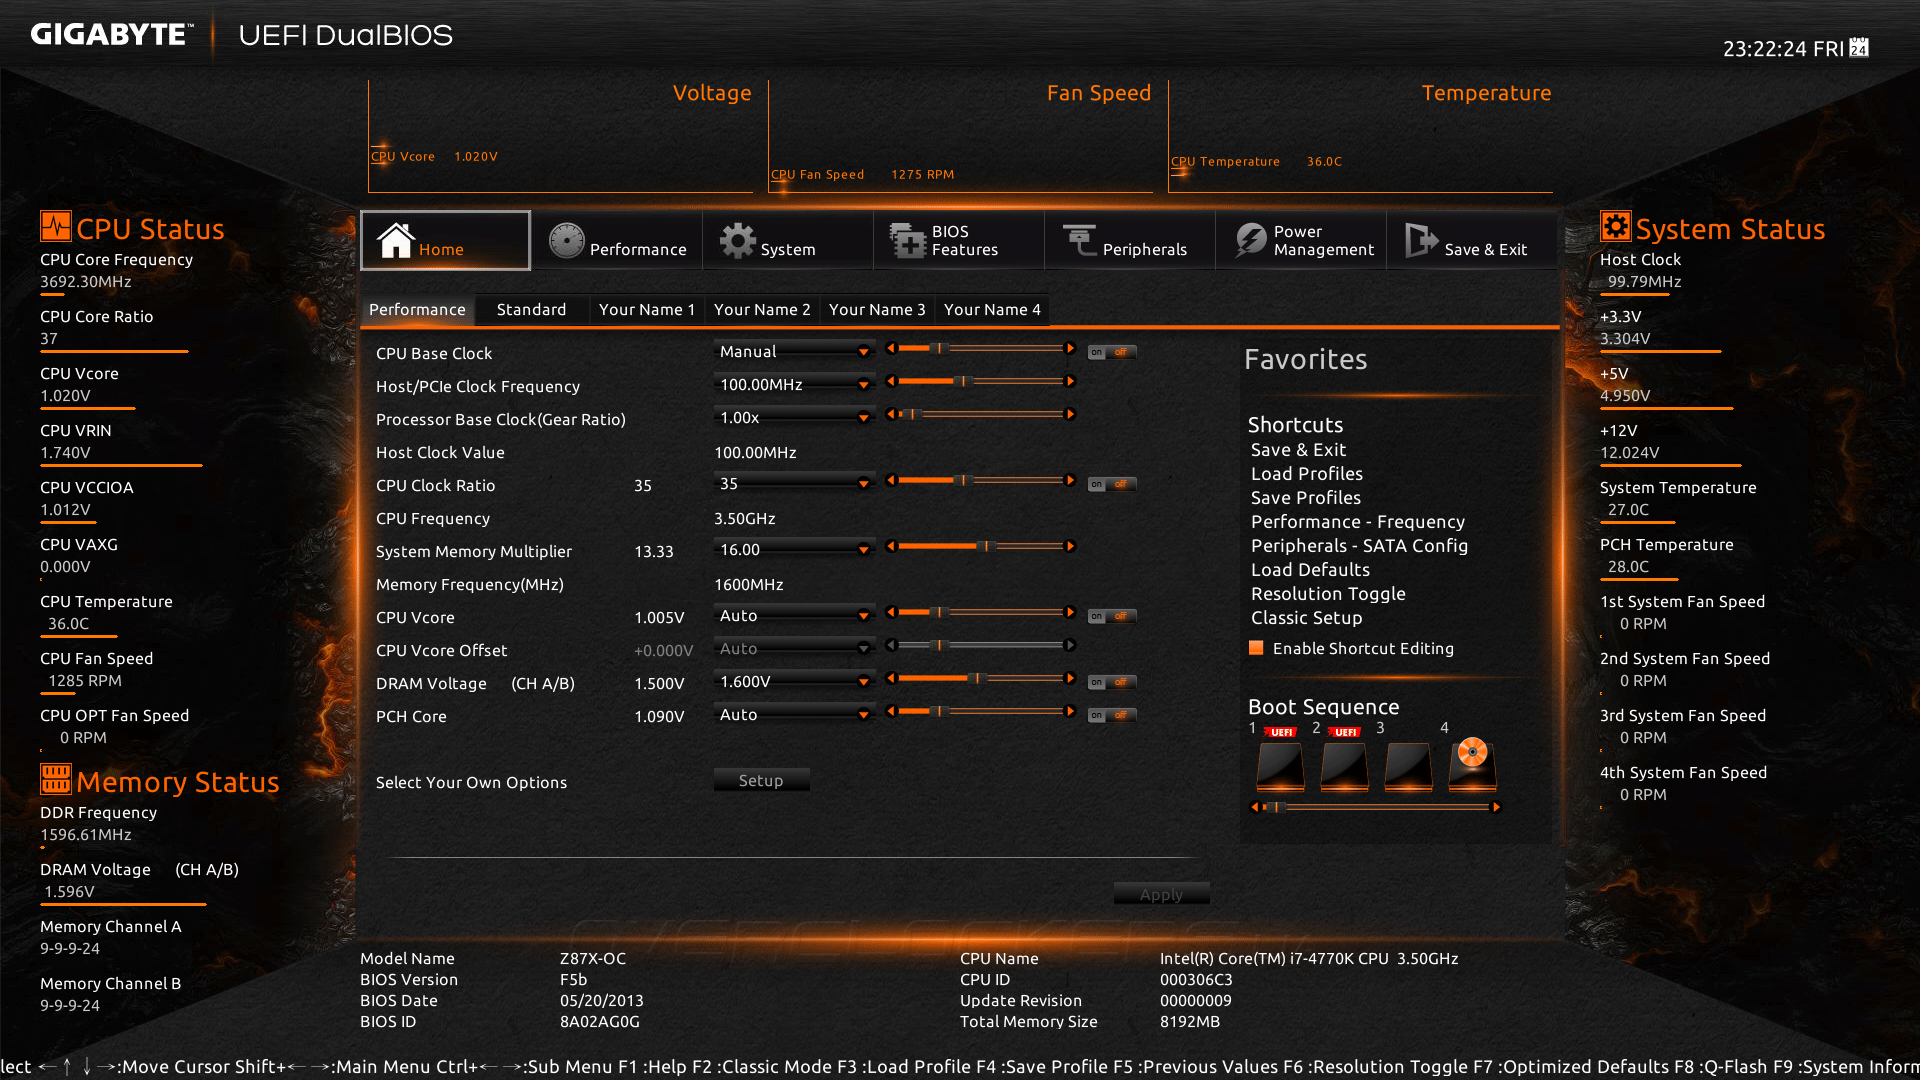The image size is (1920, 1080).
Task: Open BIOS Features chip icon
Action: pyautogui.click(x=908, y=241)
